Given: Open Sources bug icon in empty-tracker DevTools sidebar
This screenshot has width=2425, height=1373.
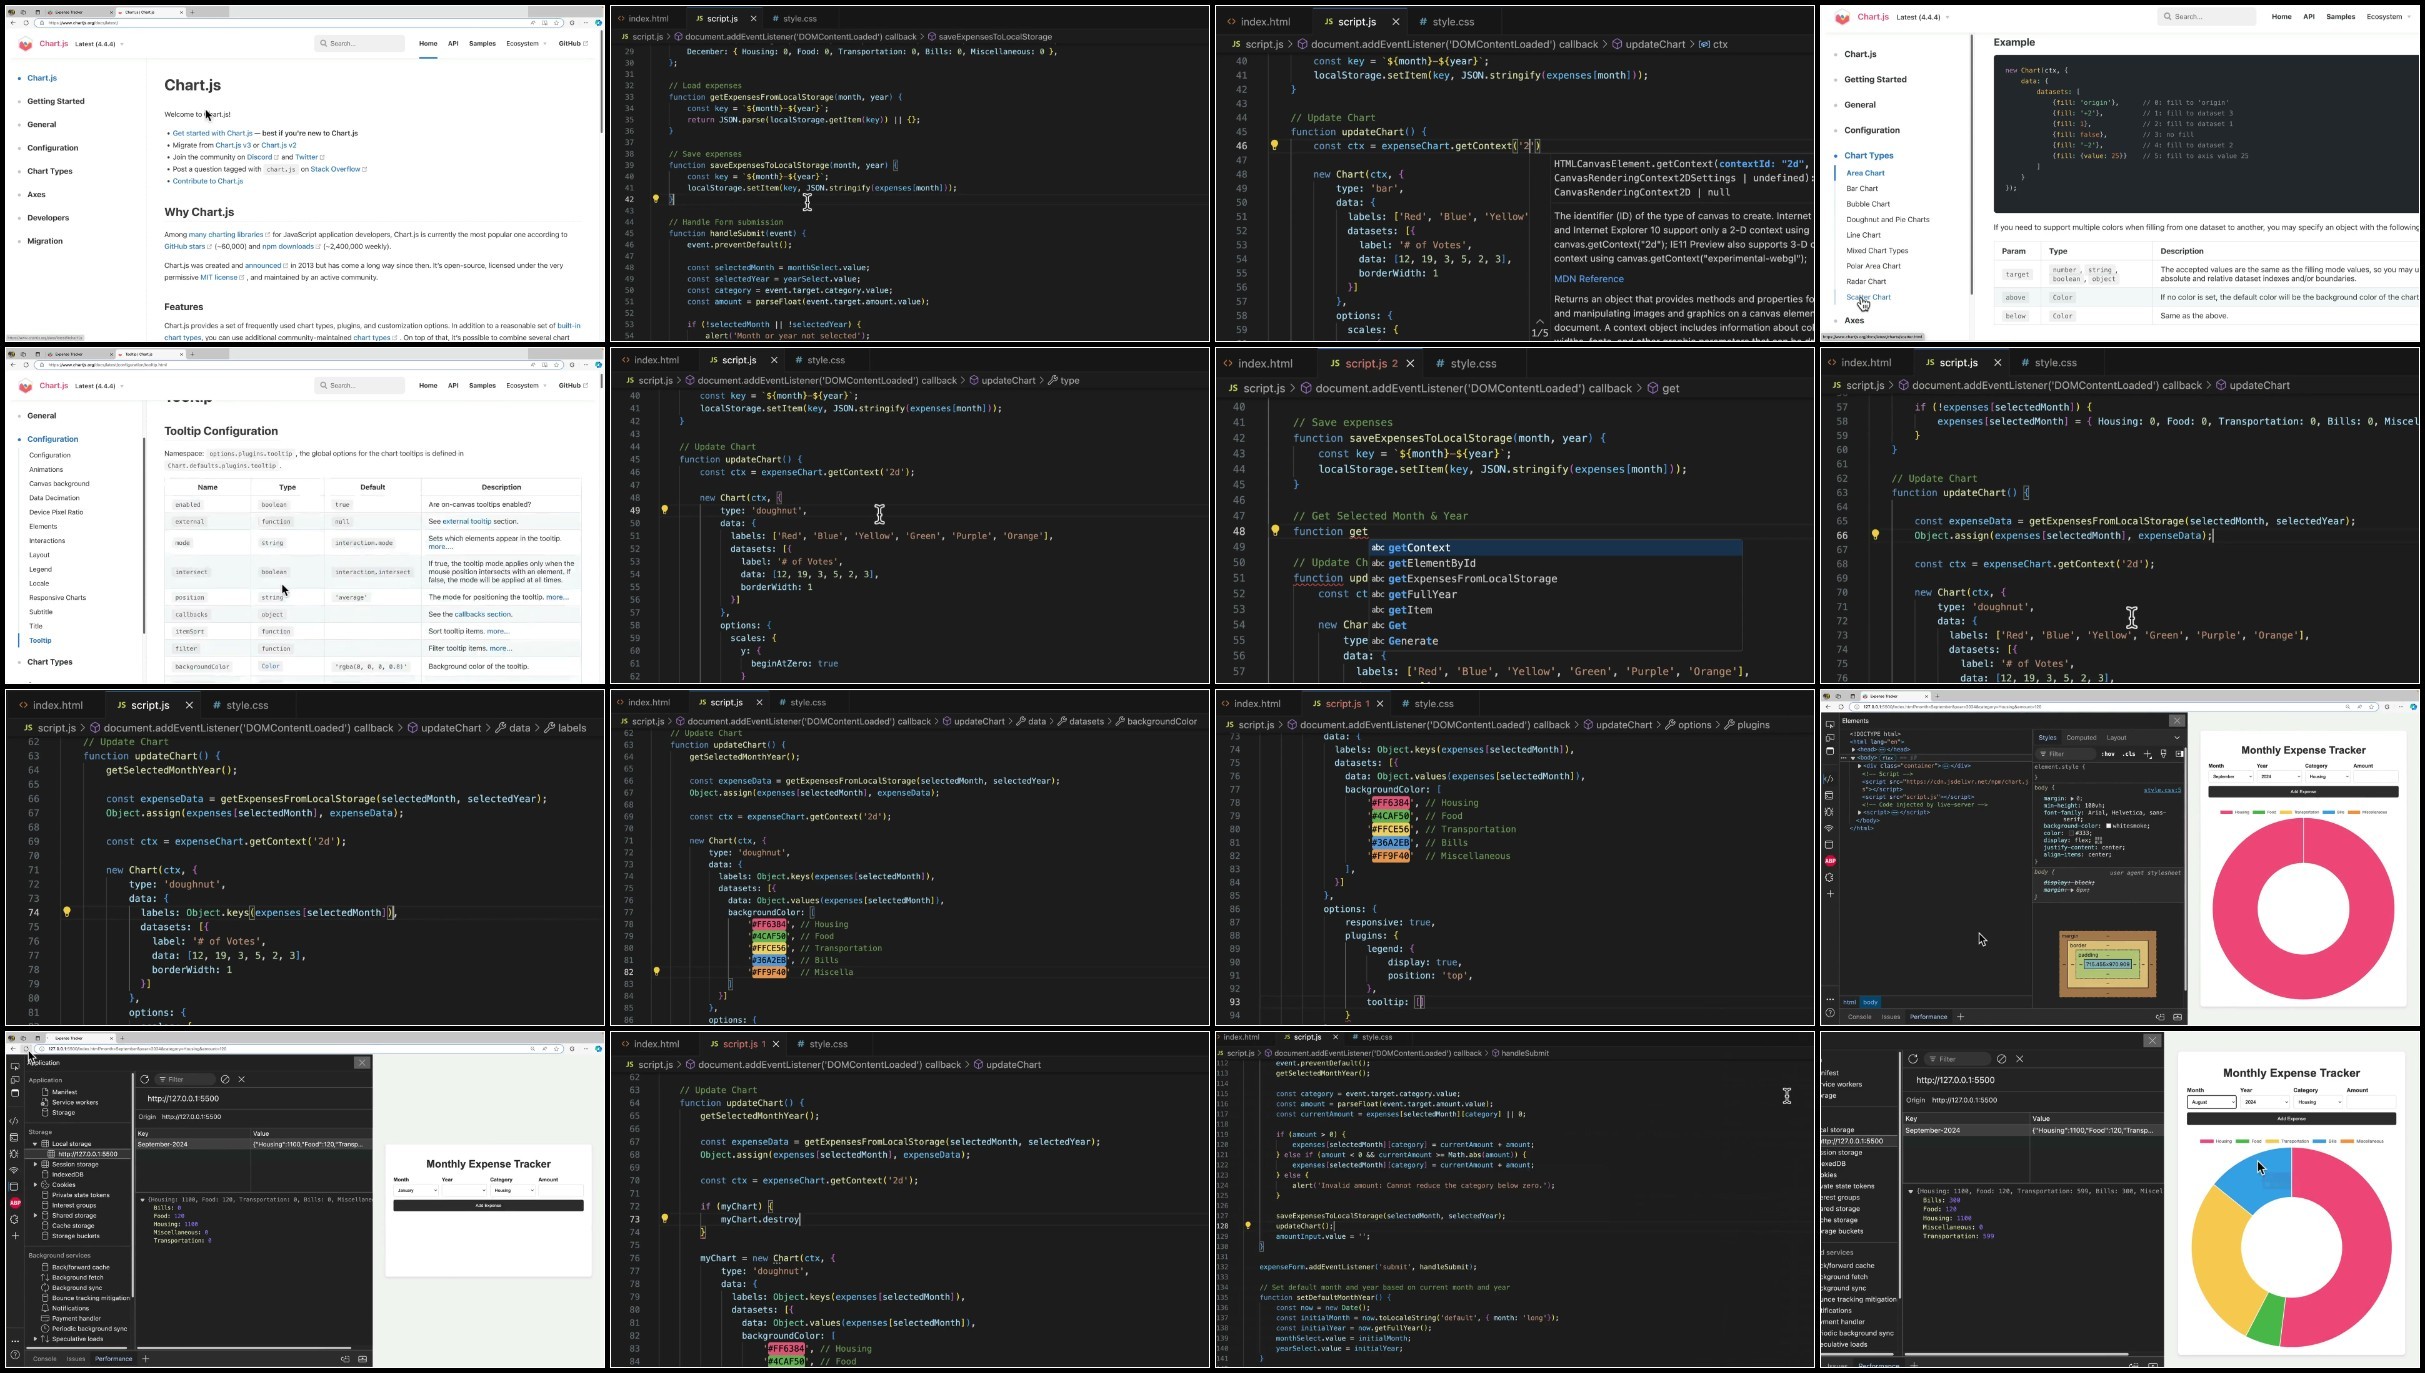Looking at the screenshot, I should tap(14, 1153).
